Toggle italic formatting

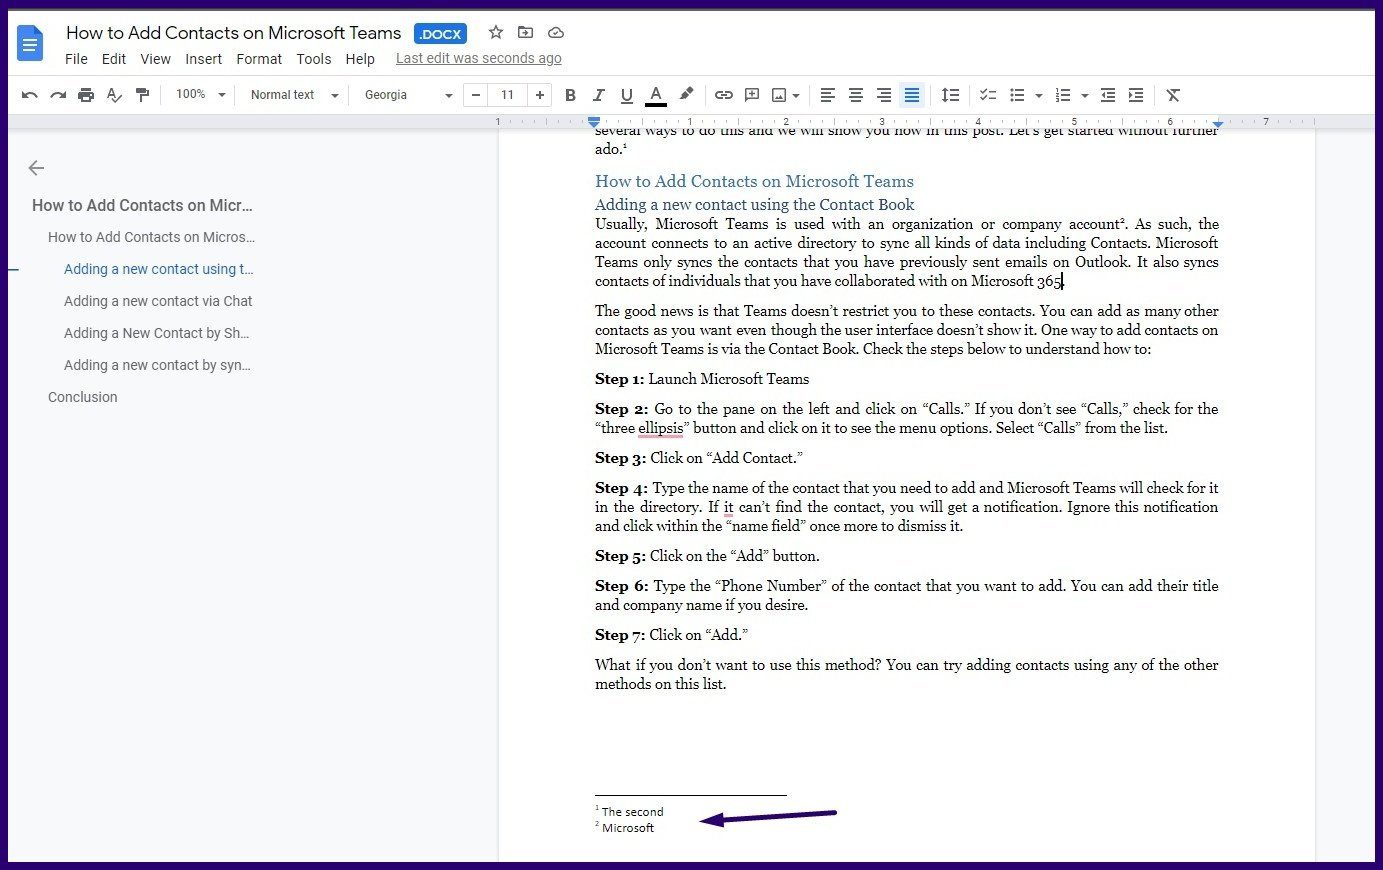598,95
